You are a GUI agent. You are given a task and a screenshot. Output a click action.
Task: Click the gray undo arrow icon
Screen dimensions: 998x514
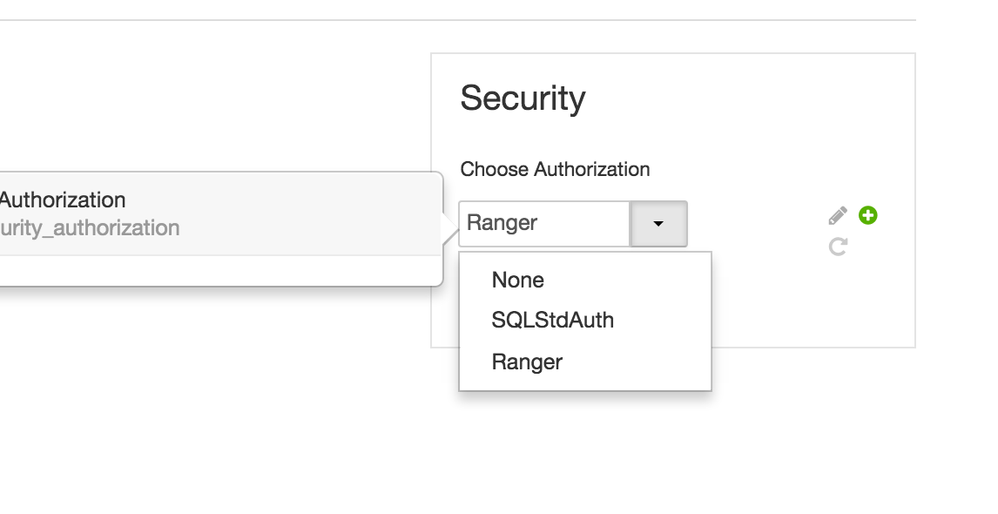tap(838, 245)
